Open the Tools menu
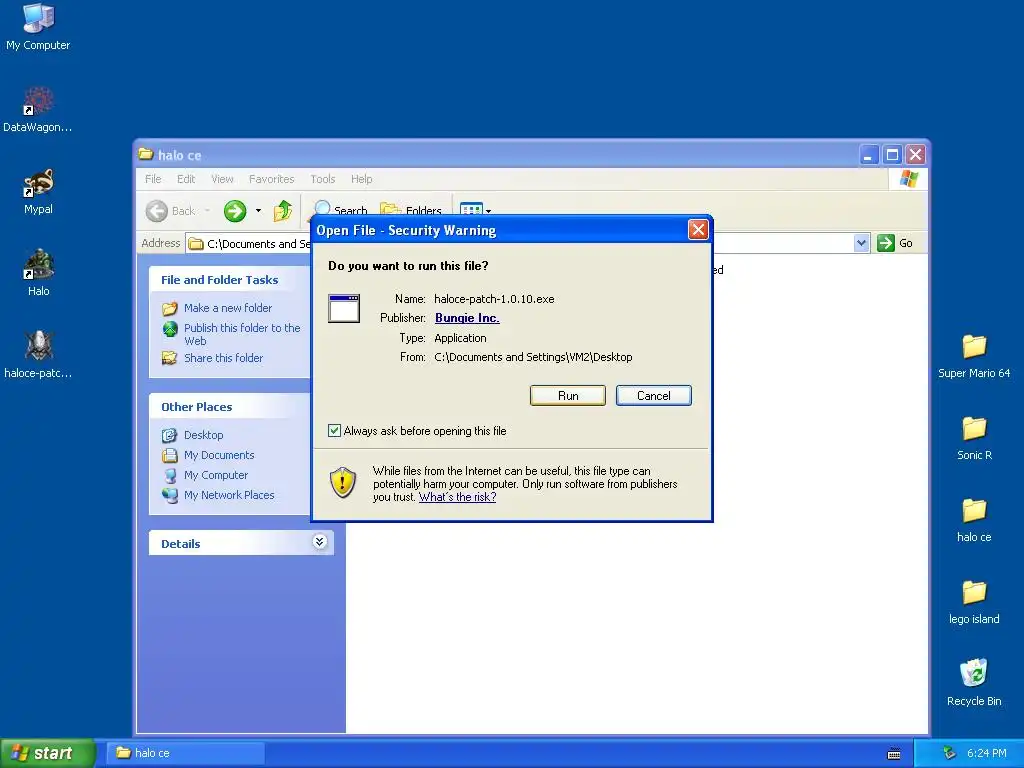 point(323,179)
